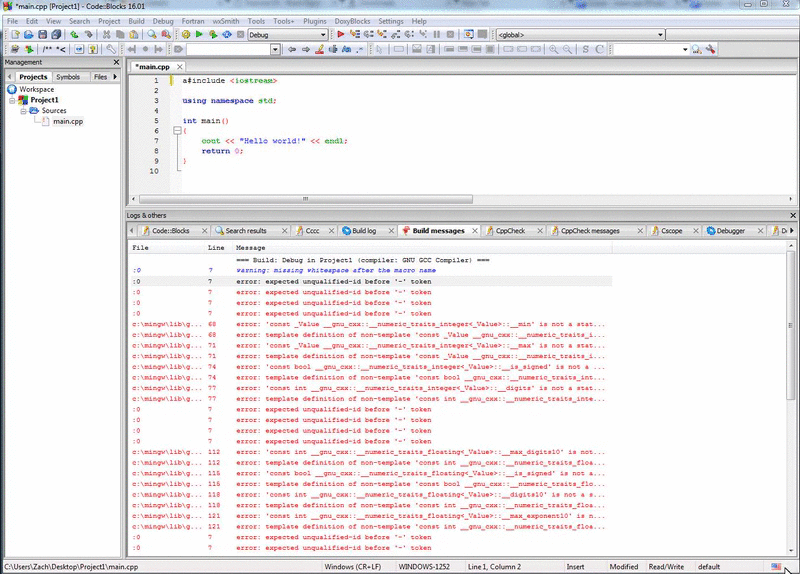Image resolution: width=800 pixels, height=574 pixels.
Task: Click the line 68 '__min' error message row
Action: click(x=371, y=324)
